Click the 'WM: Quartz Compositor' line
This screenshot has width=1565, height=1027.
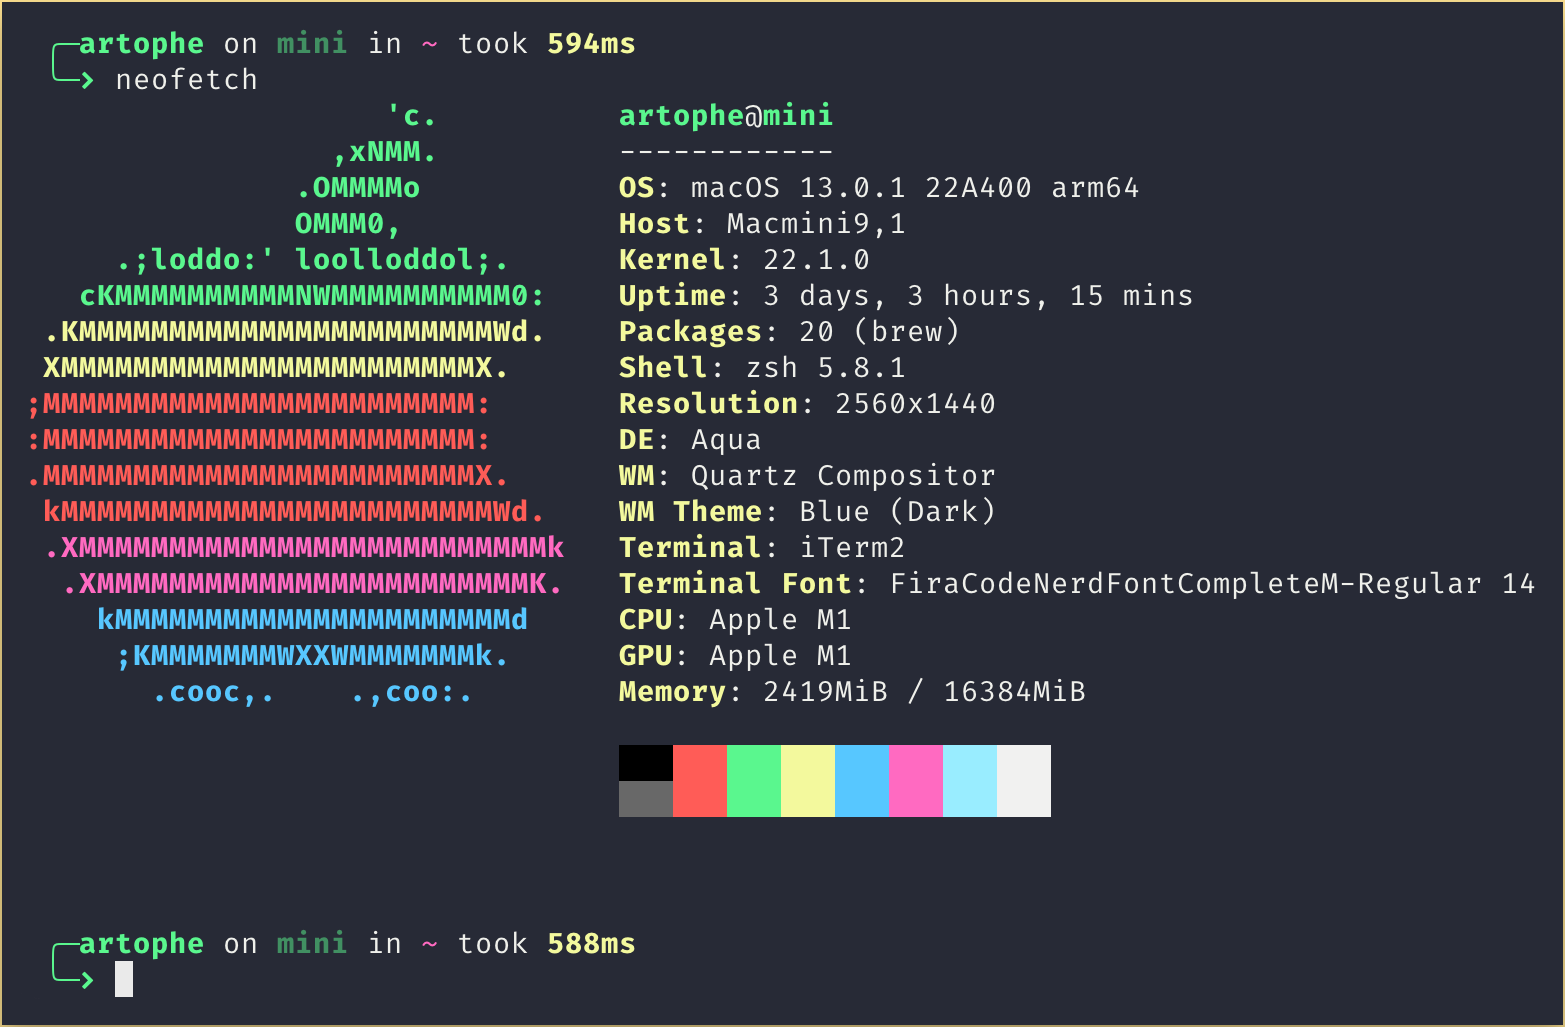pos(807,476)
